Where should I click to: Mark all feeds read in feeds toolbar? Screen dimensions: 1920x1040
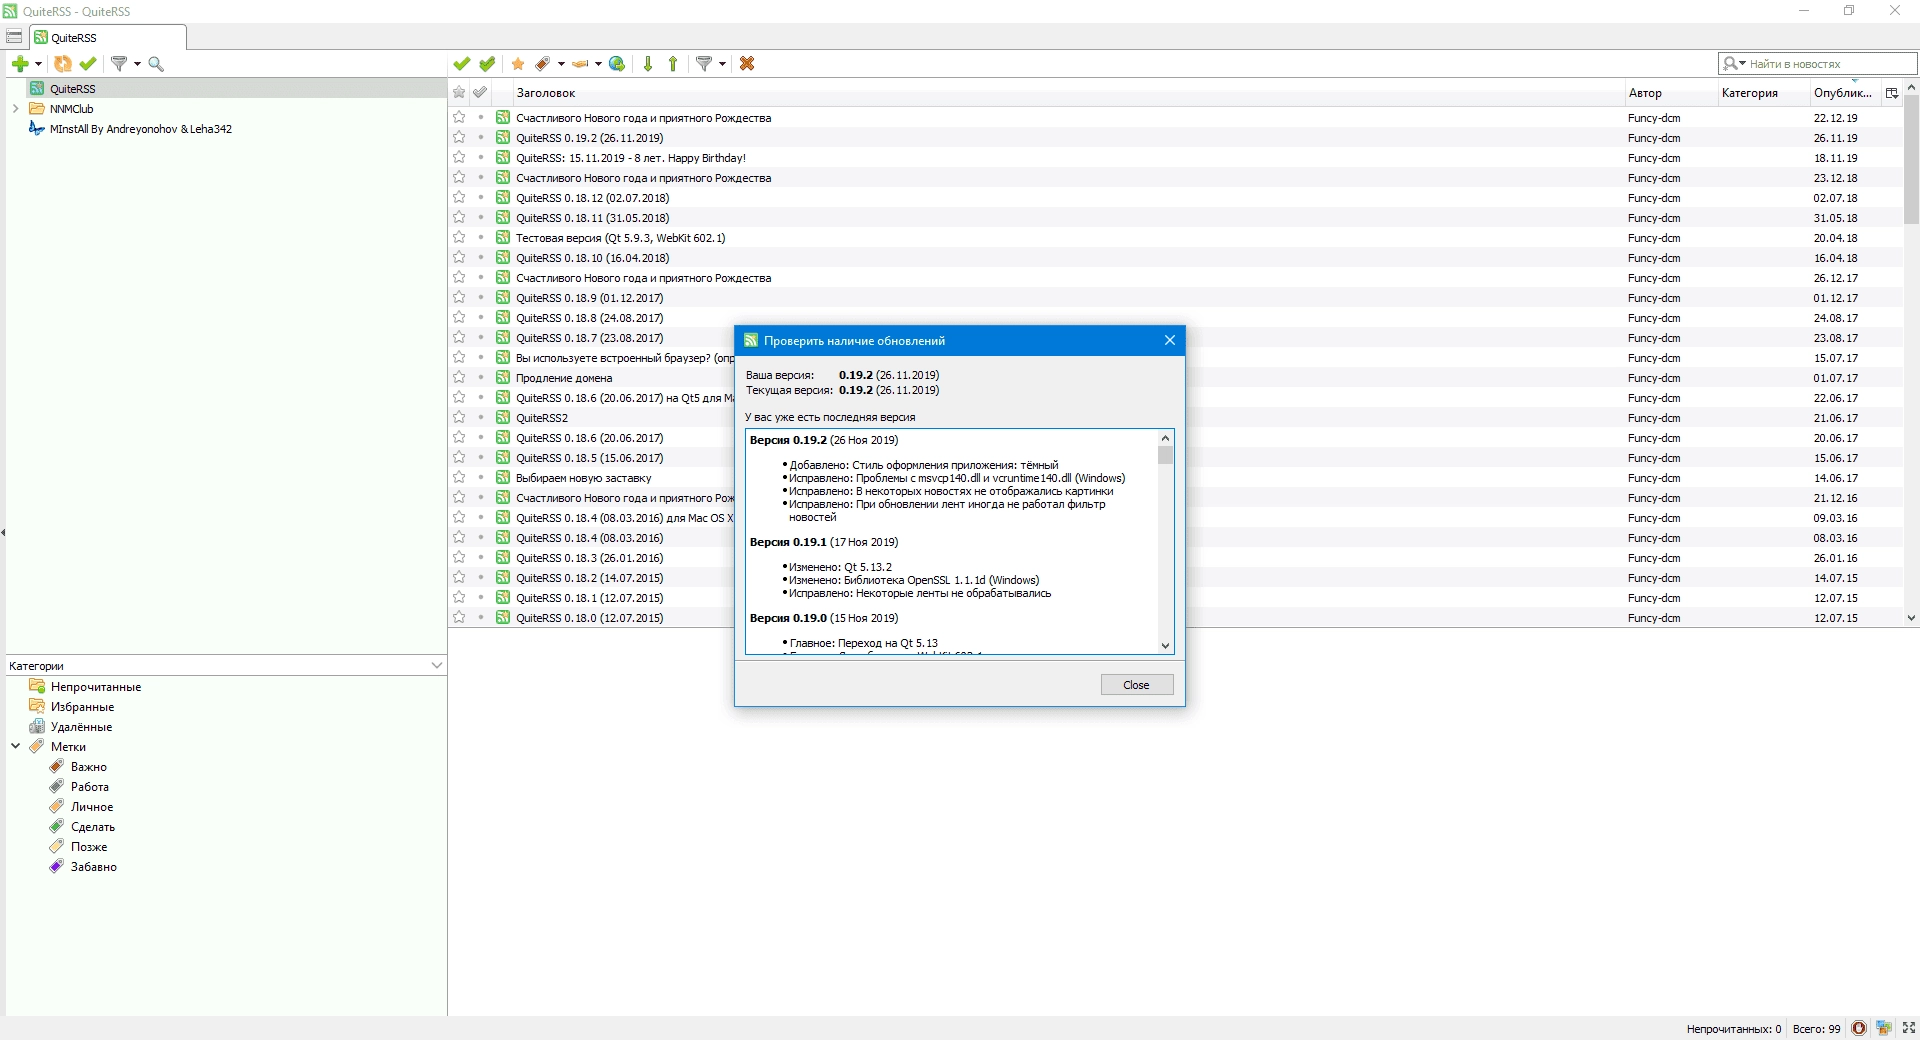click(88, 64)
